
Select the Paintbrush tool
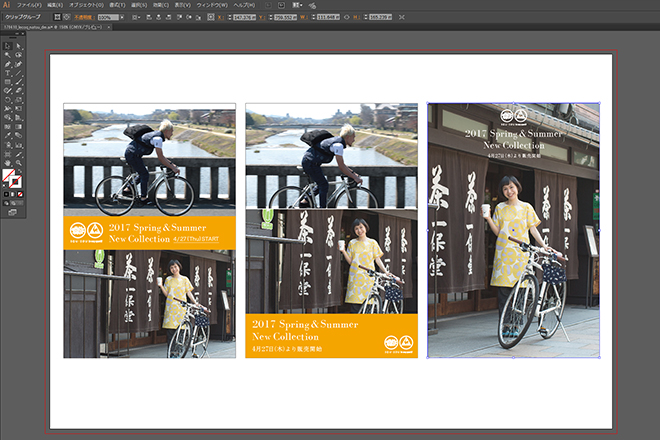click(19, 82)
